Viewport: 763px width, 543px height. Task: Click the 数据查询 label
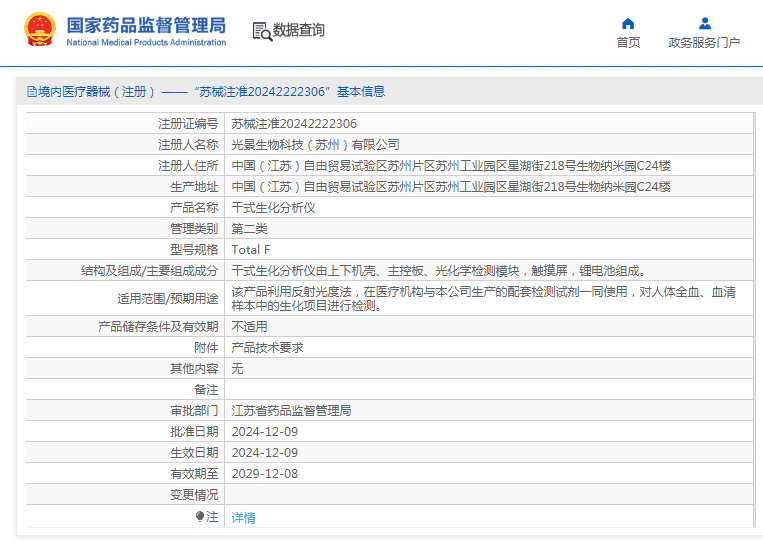(x=298, y=30)
